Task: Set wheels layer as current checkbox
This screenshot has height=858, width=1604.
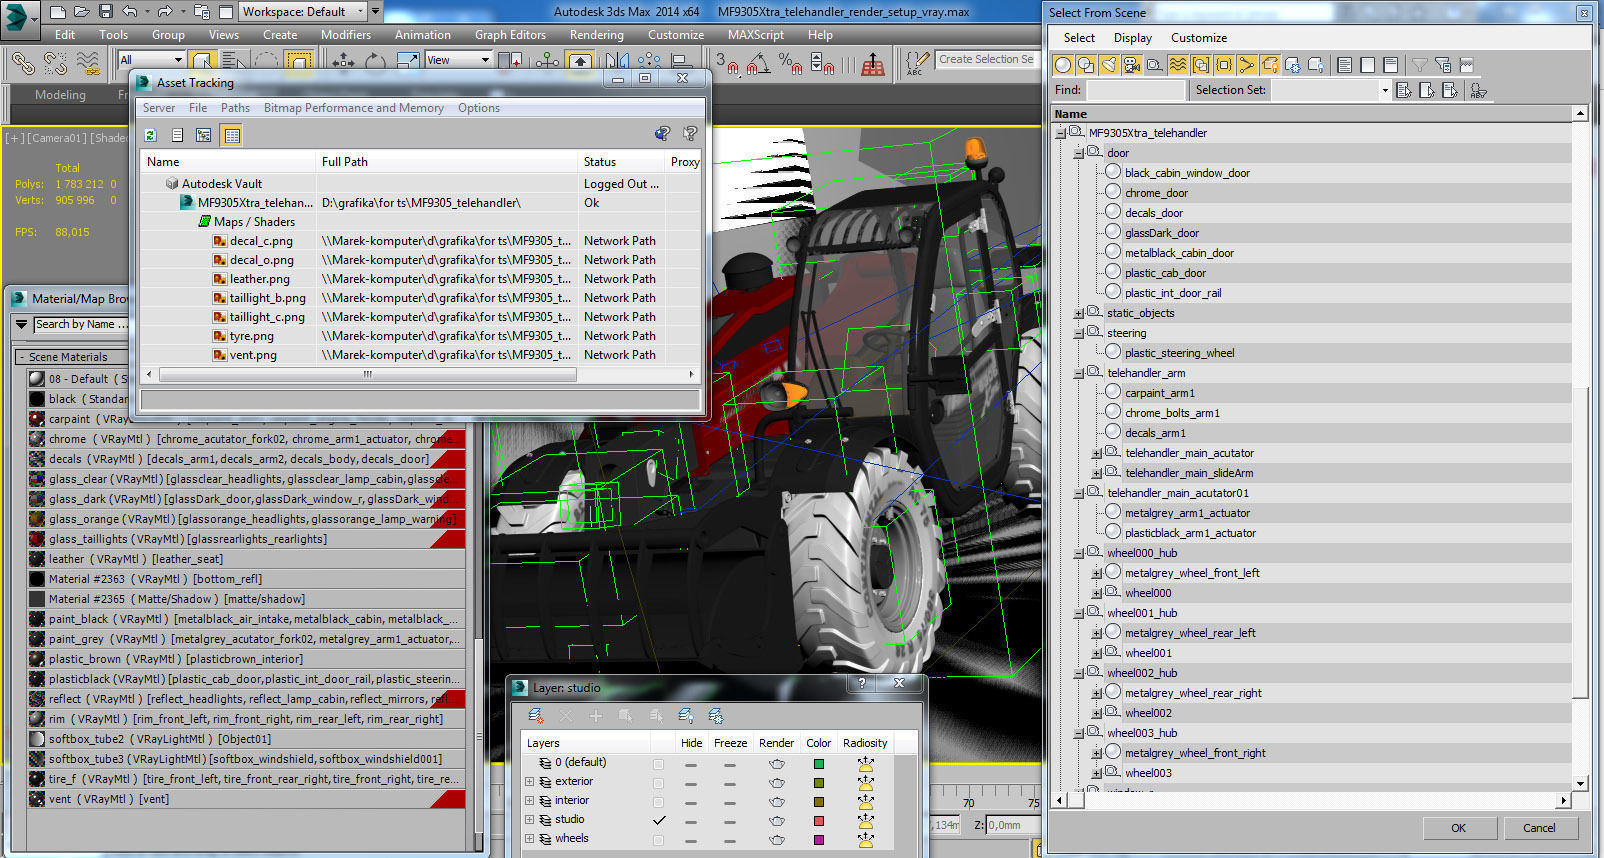Action: 658,839
